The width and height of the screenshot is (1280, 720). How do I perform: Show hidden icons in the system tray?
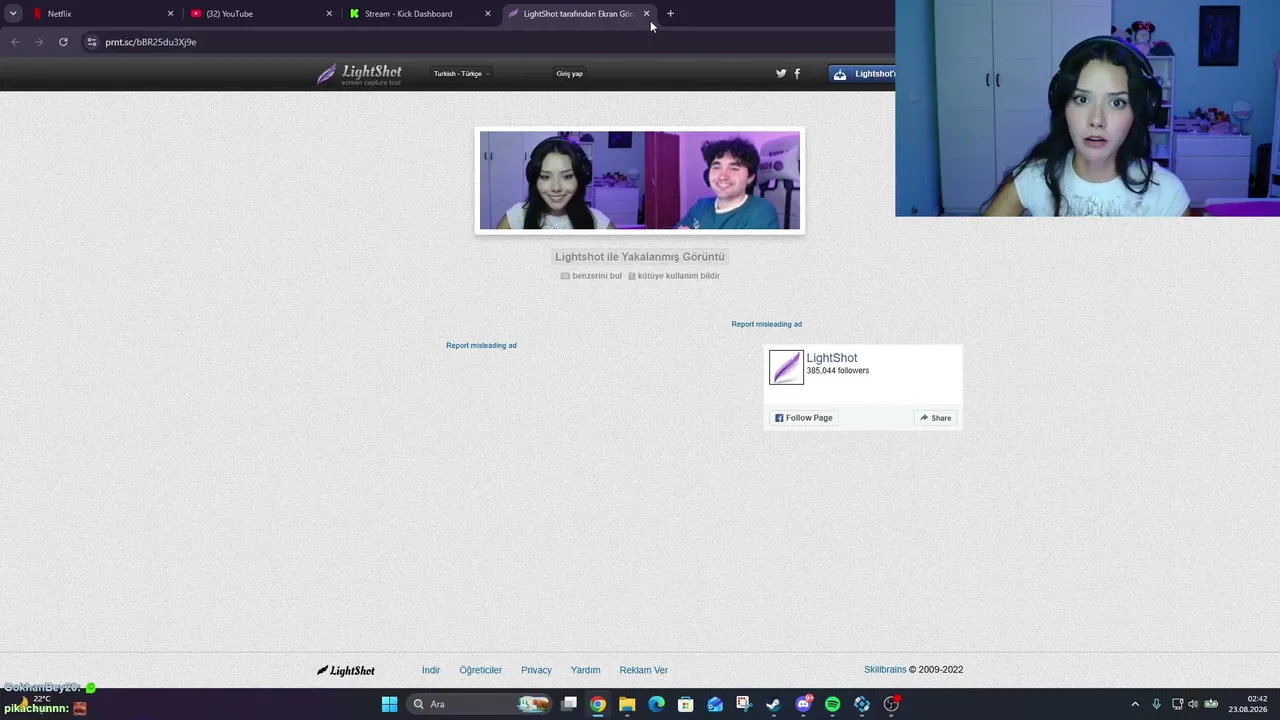pos(1135,704)
